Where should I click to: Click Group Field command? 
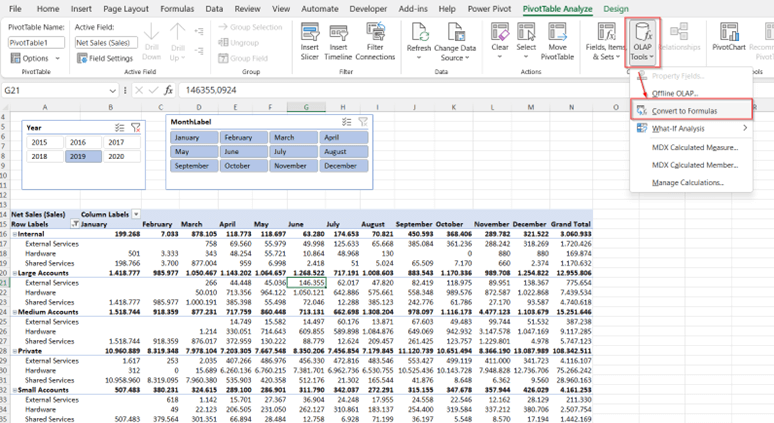(x=243, y=58)
